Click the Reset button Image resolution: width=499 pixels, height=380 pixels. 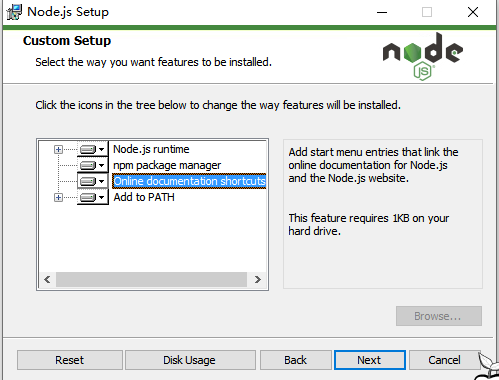click(70, 360)
